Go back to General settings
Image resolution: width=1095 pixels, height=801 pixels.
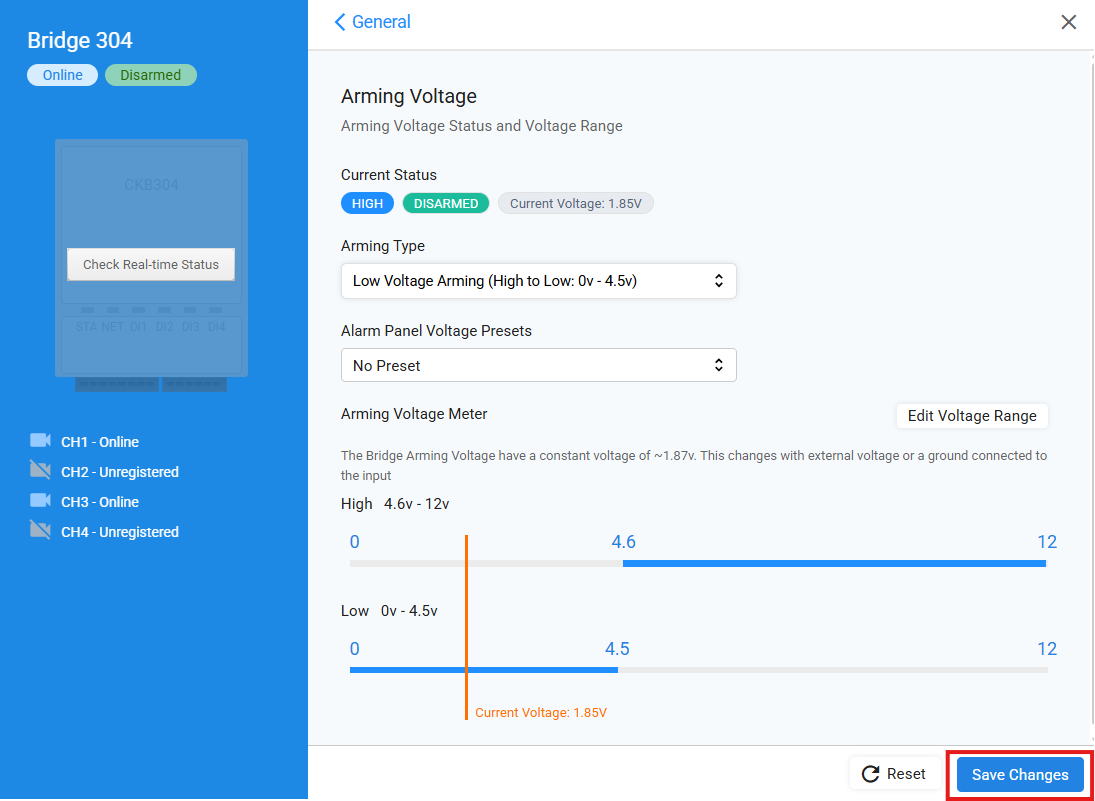(x=381, y=22)
